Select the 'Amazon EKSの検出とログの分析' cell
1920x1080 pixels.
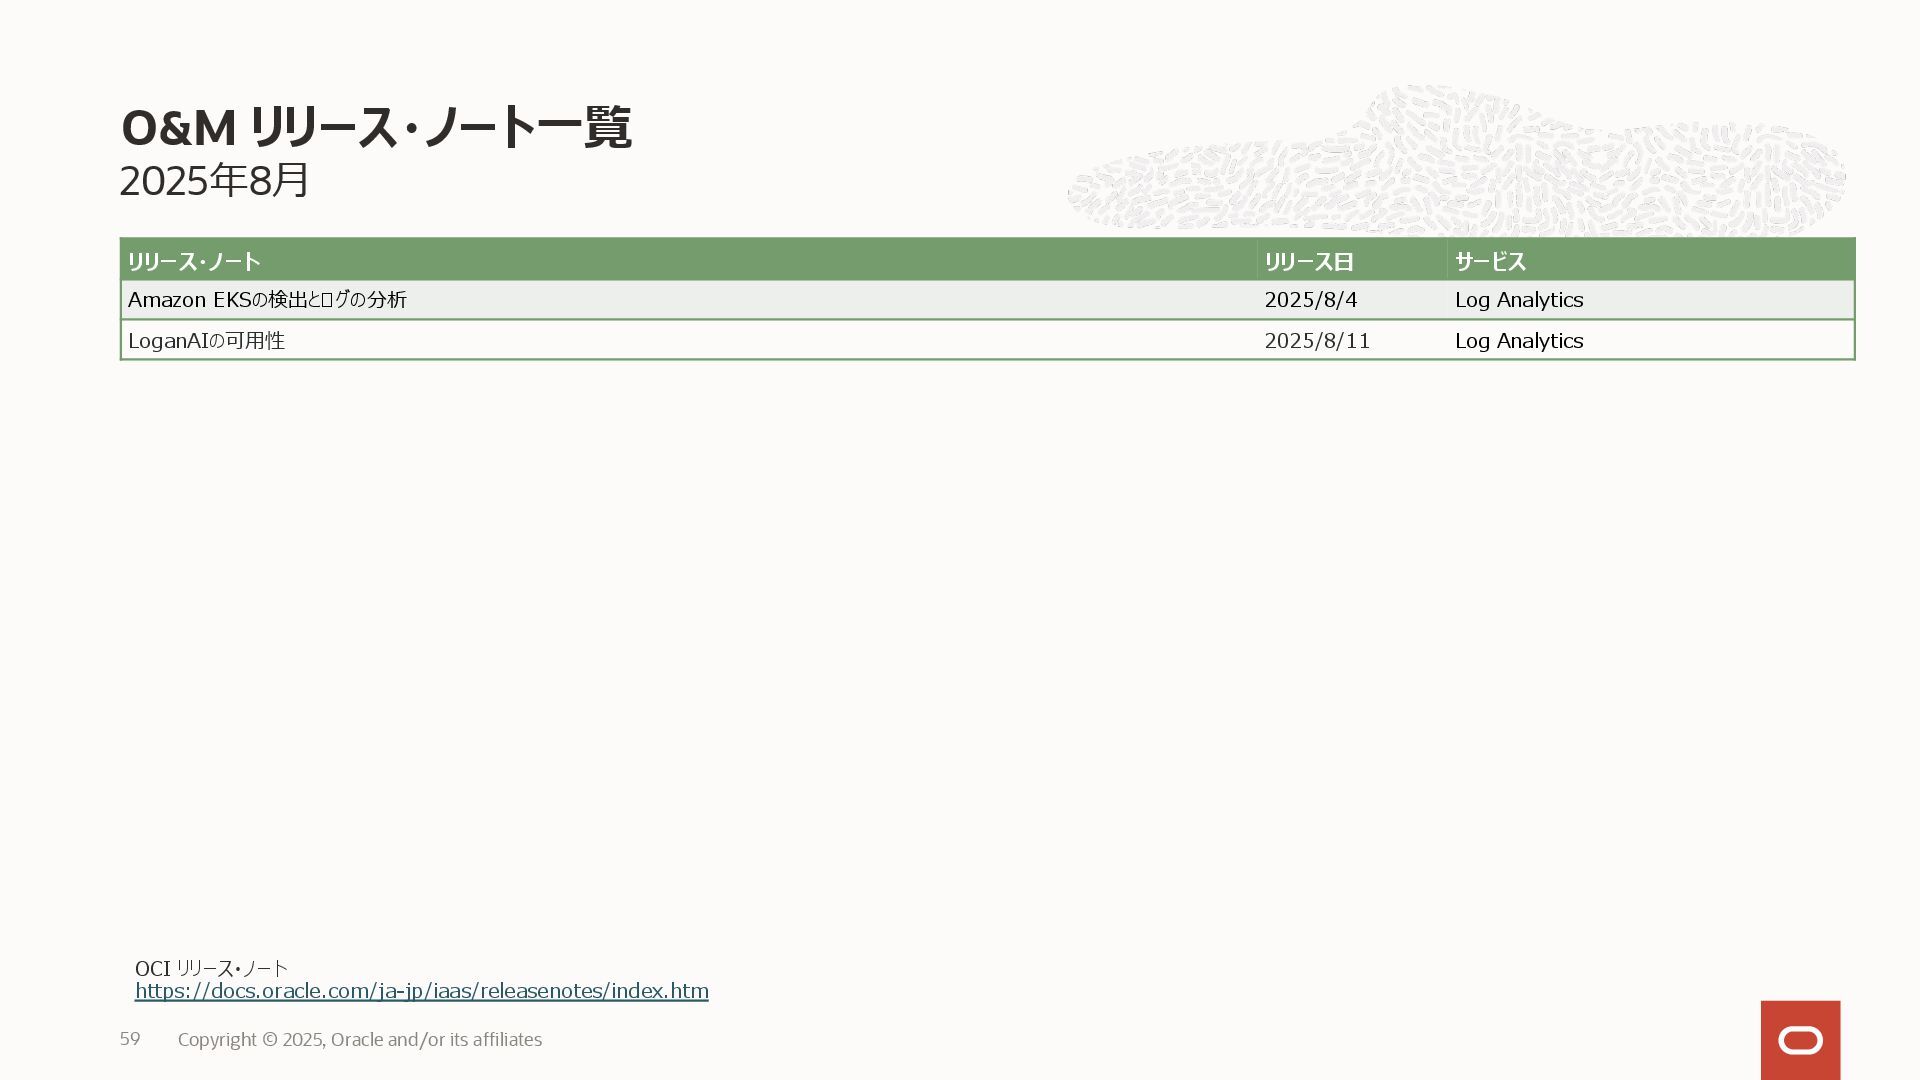[688, 300]
